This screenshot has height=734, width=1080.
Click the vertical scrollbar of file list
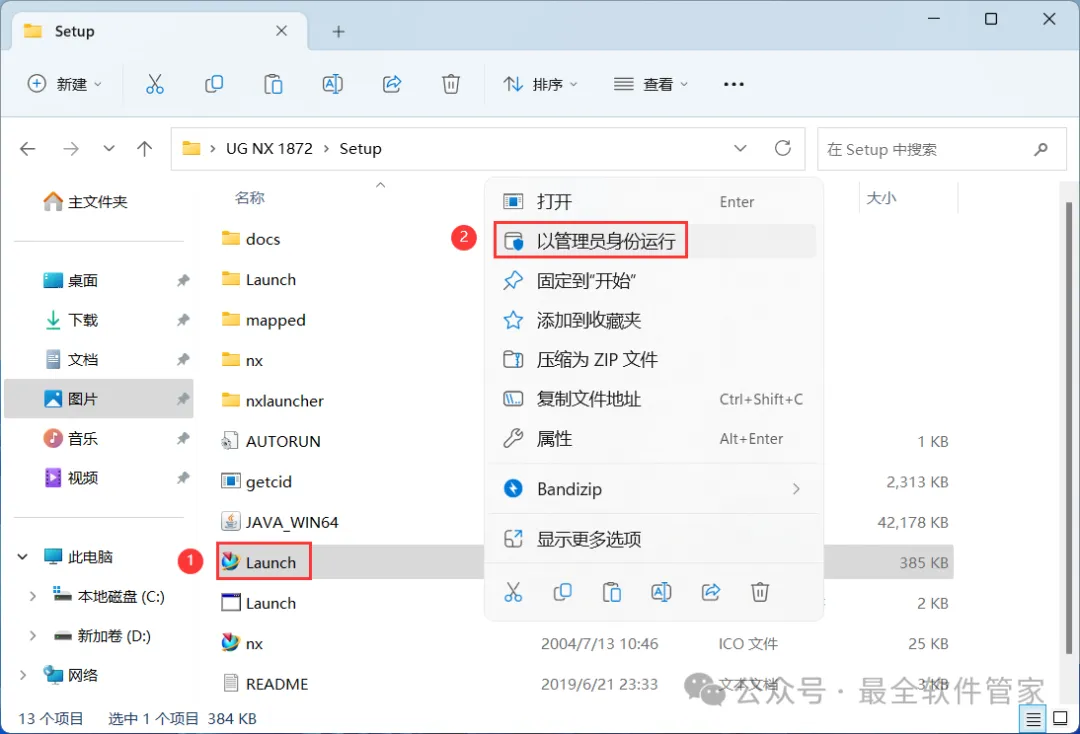pyautogui.click(x=1069, y=427)
